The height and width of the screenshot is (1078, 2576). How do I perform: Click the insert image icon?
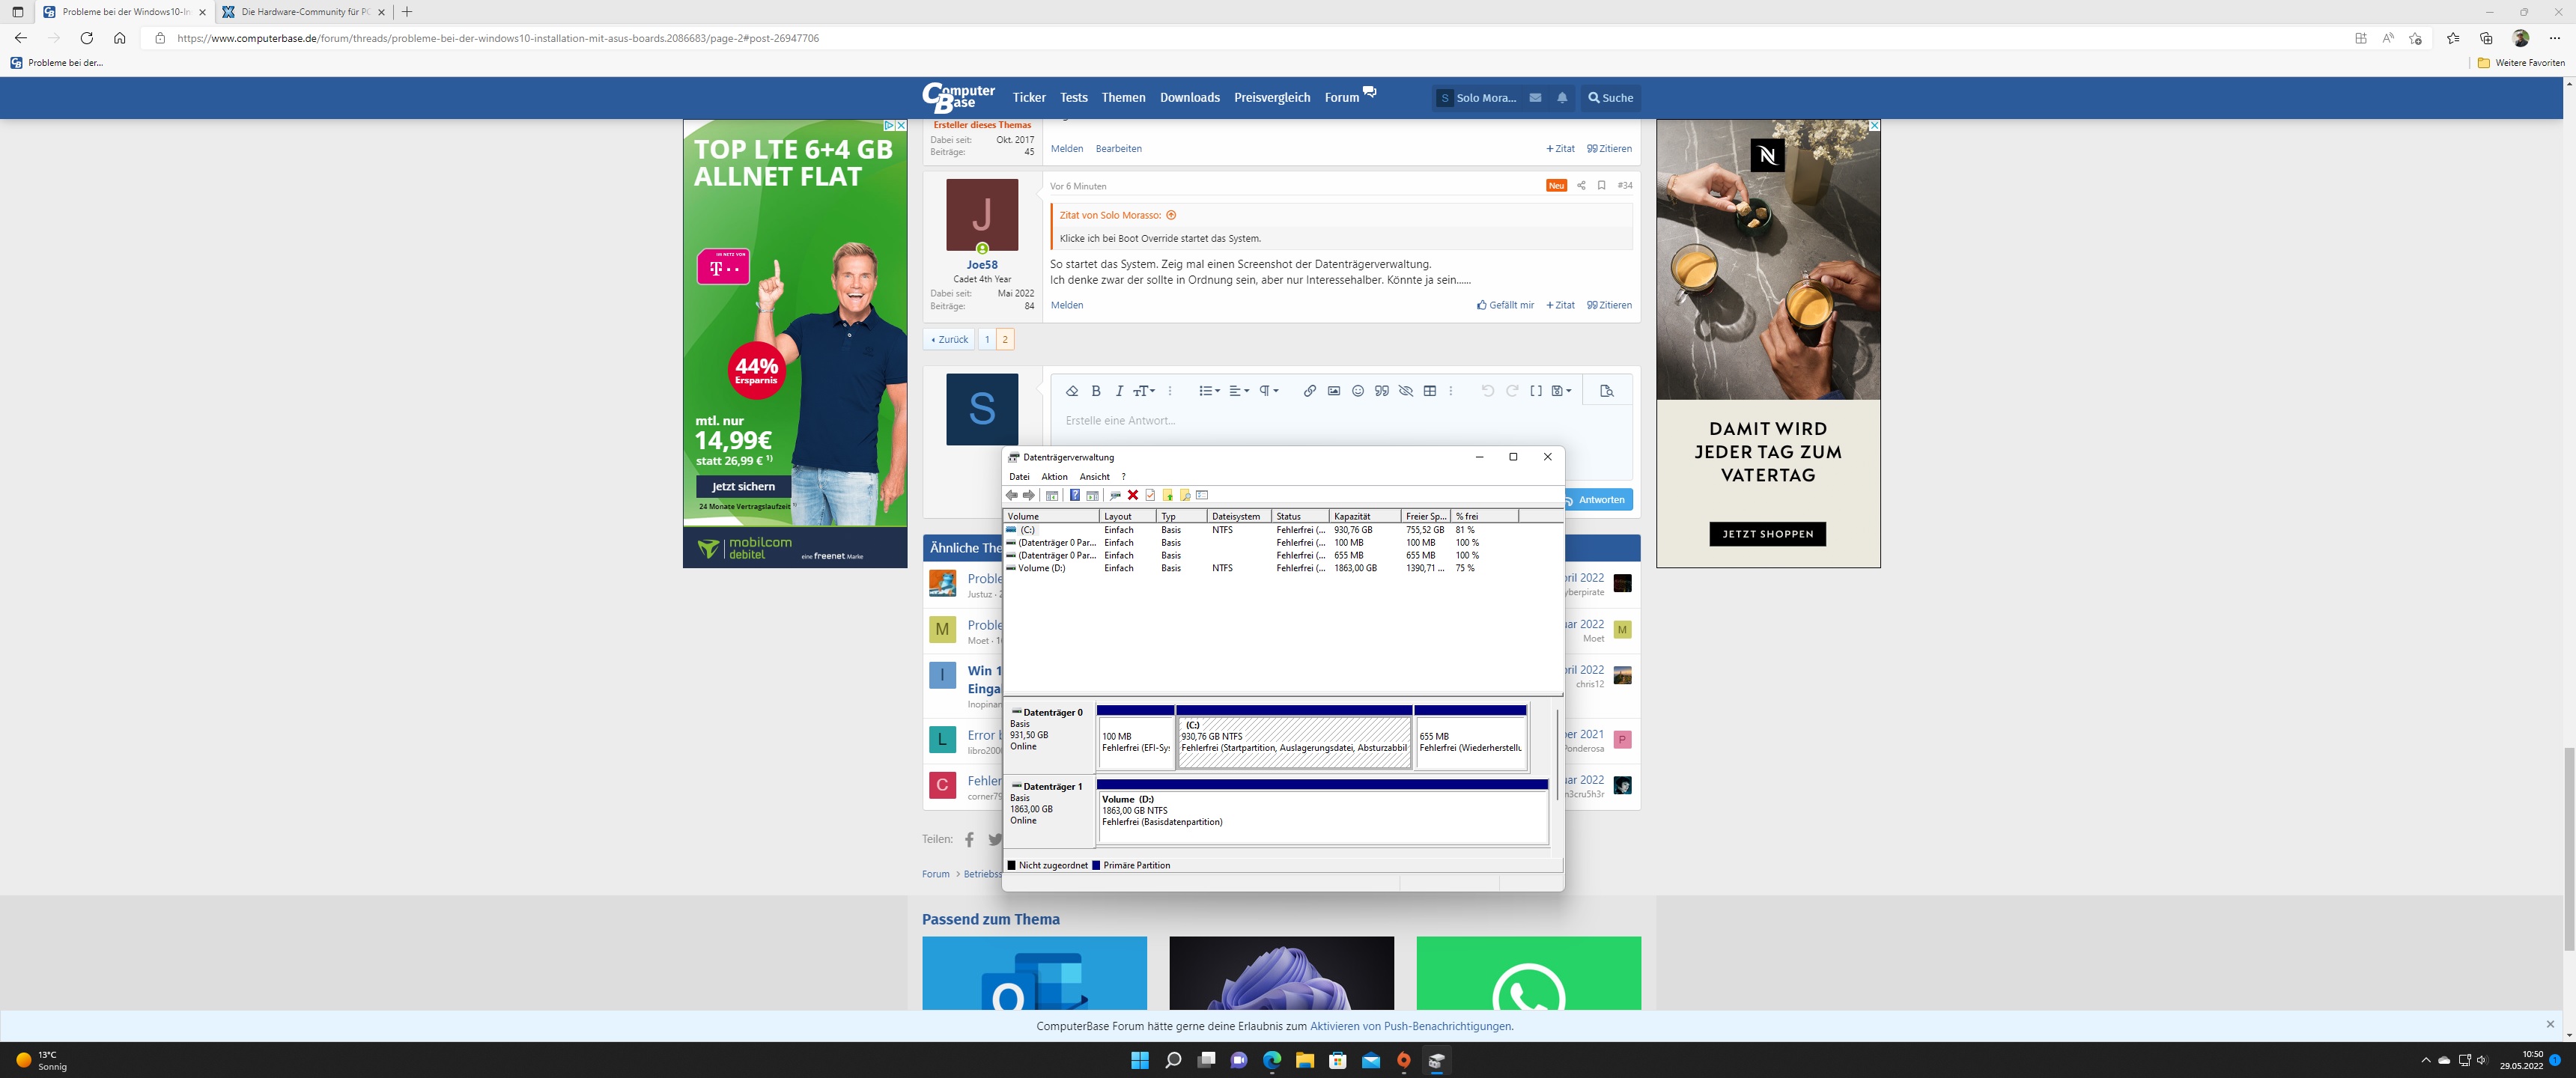[1333, 391]
